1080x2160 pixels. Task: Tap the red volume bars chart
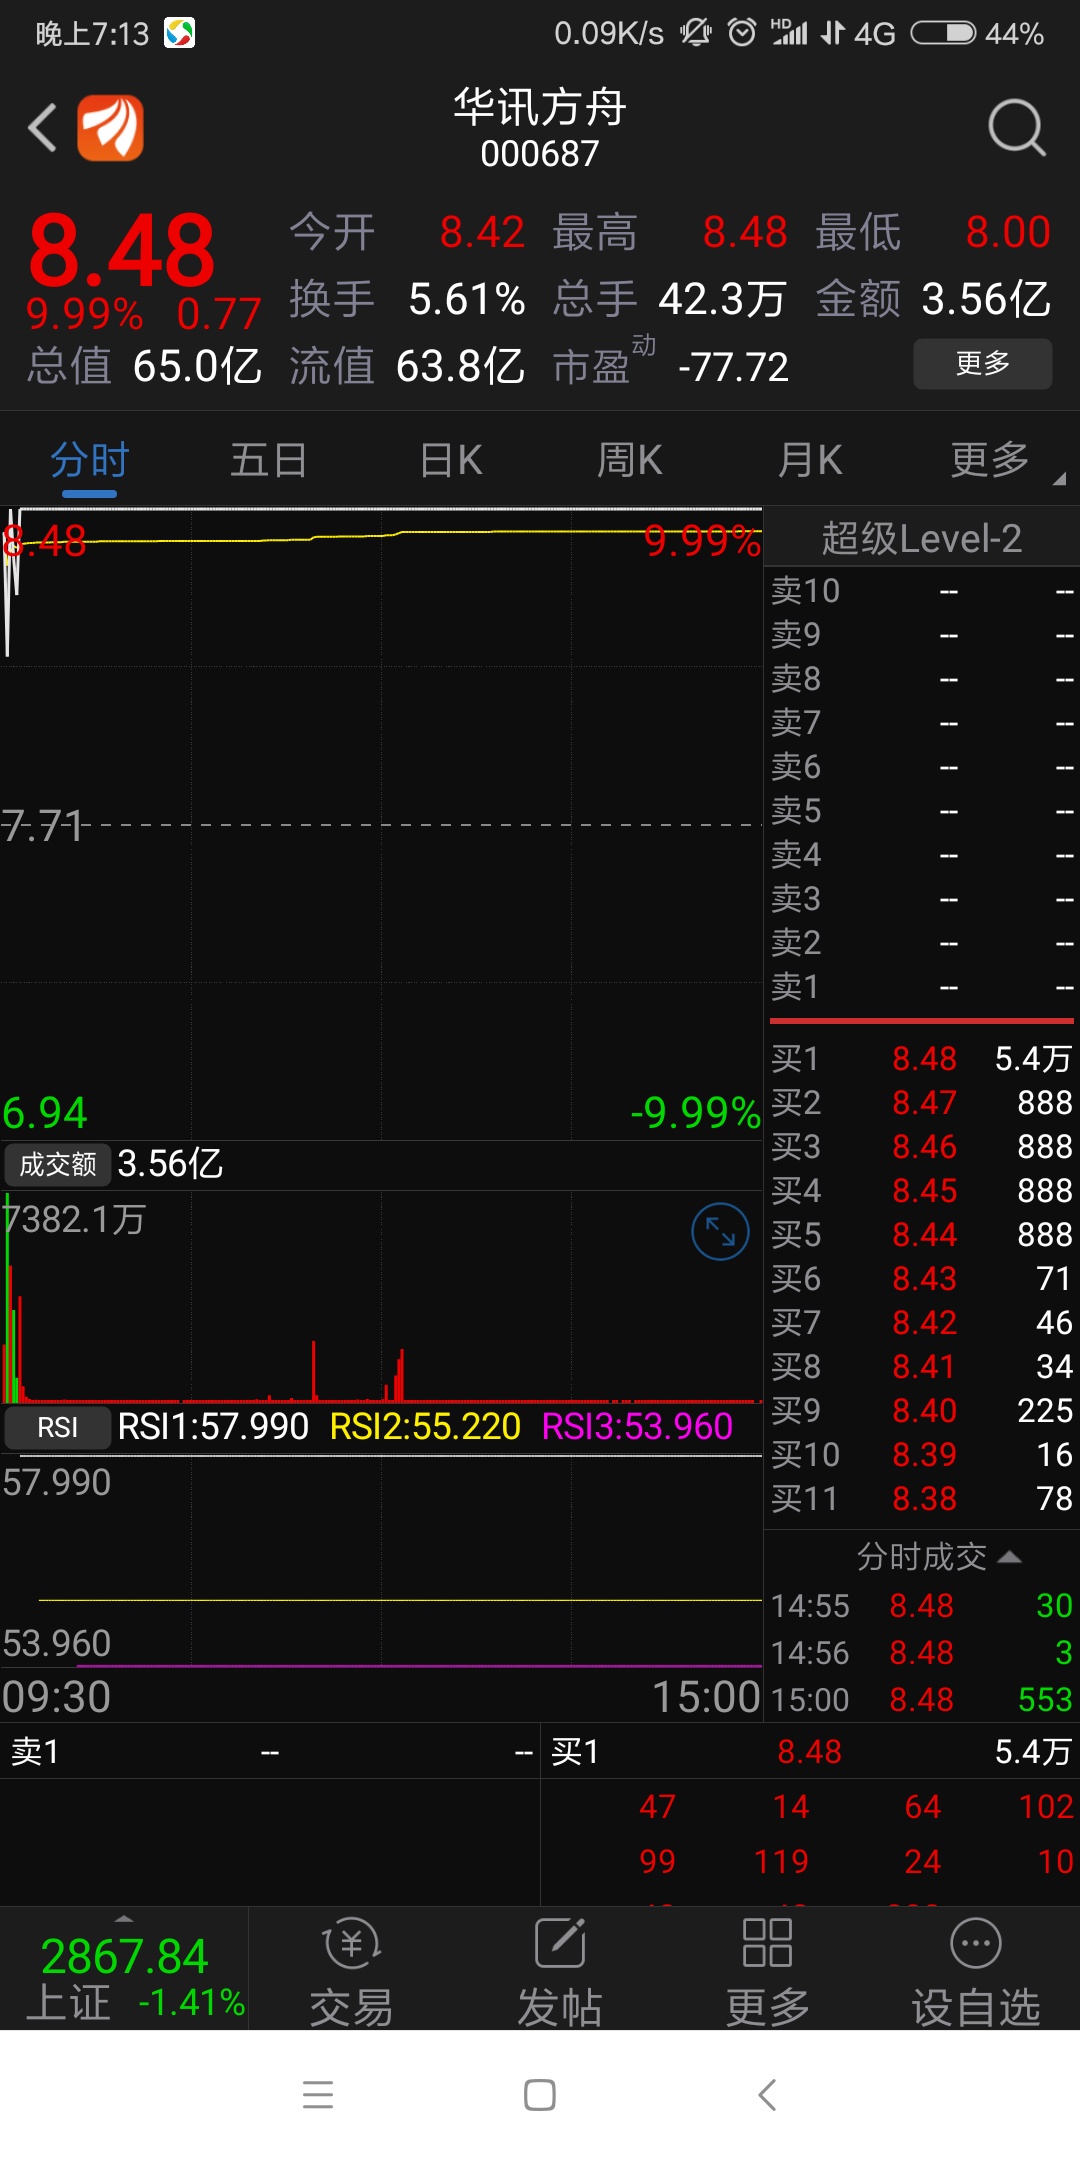(x=381, y=1297)
